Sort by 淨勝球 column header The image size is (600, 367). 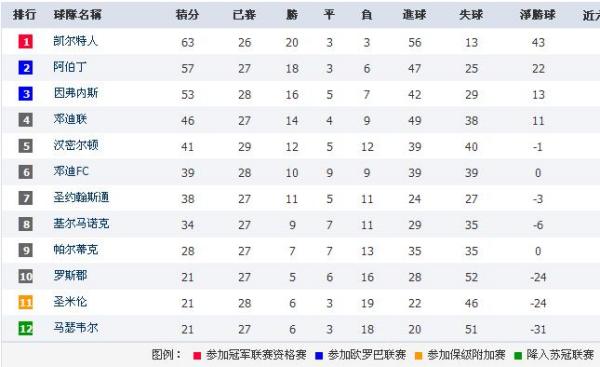[537, 15]
